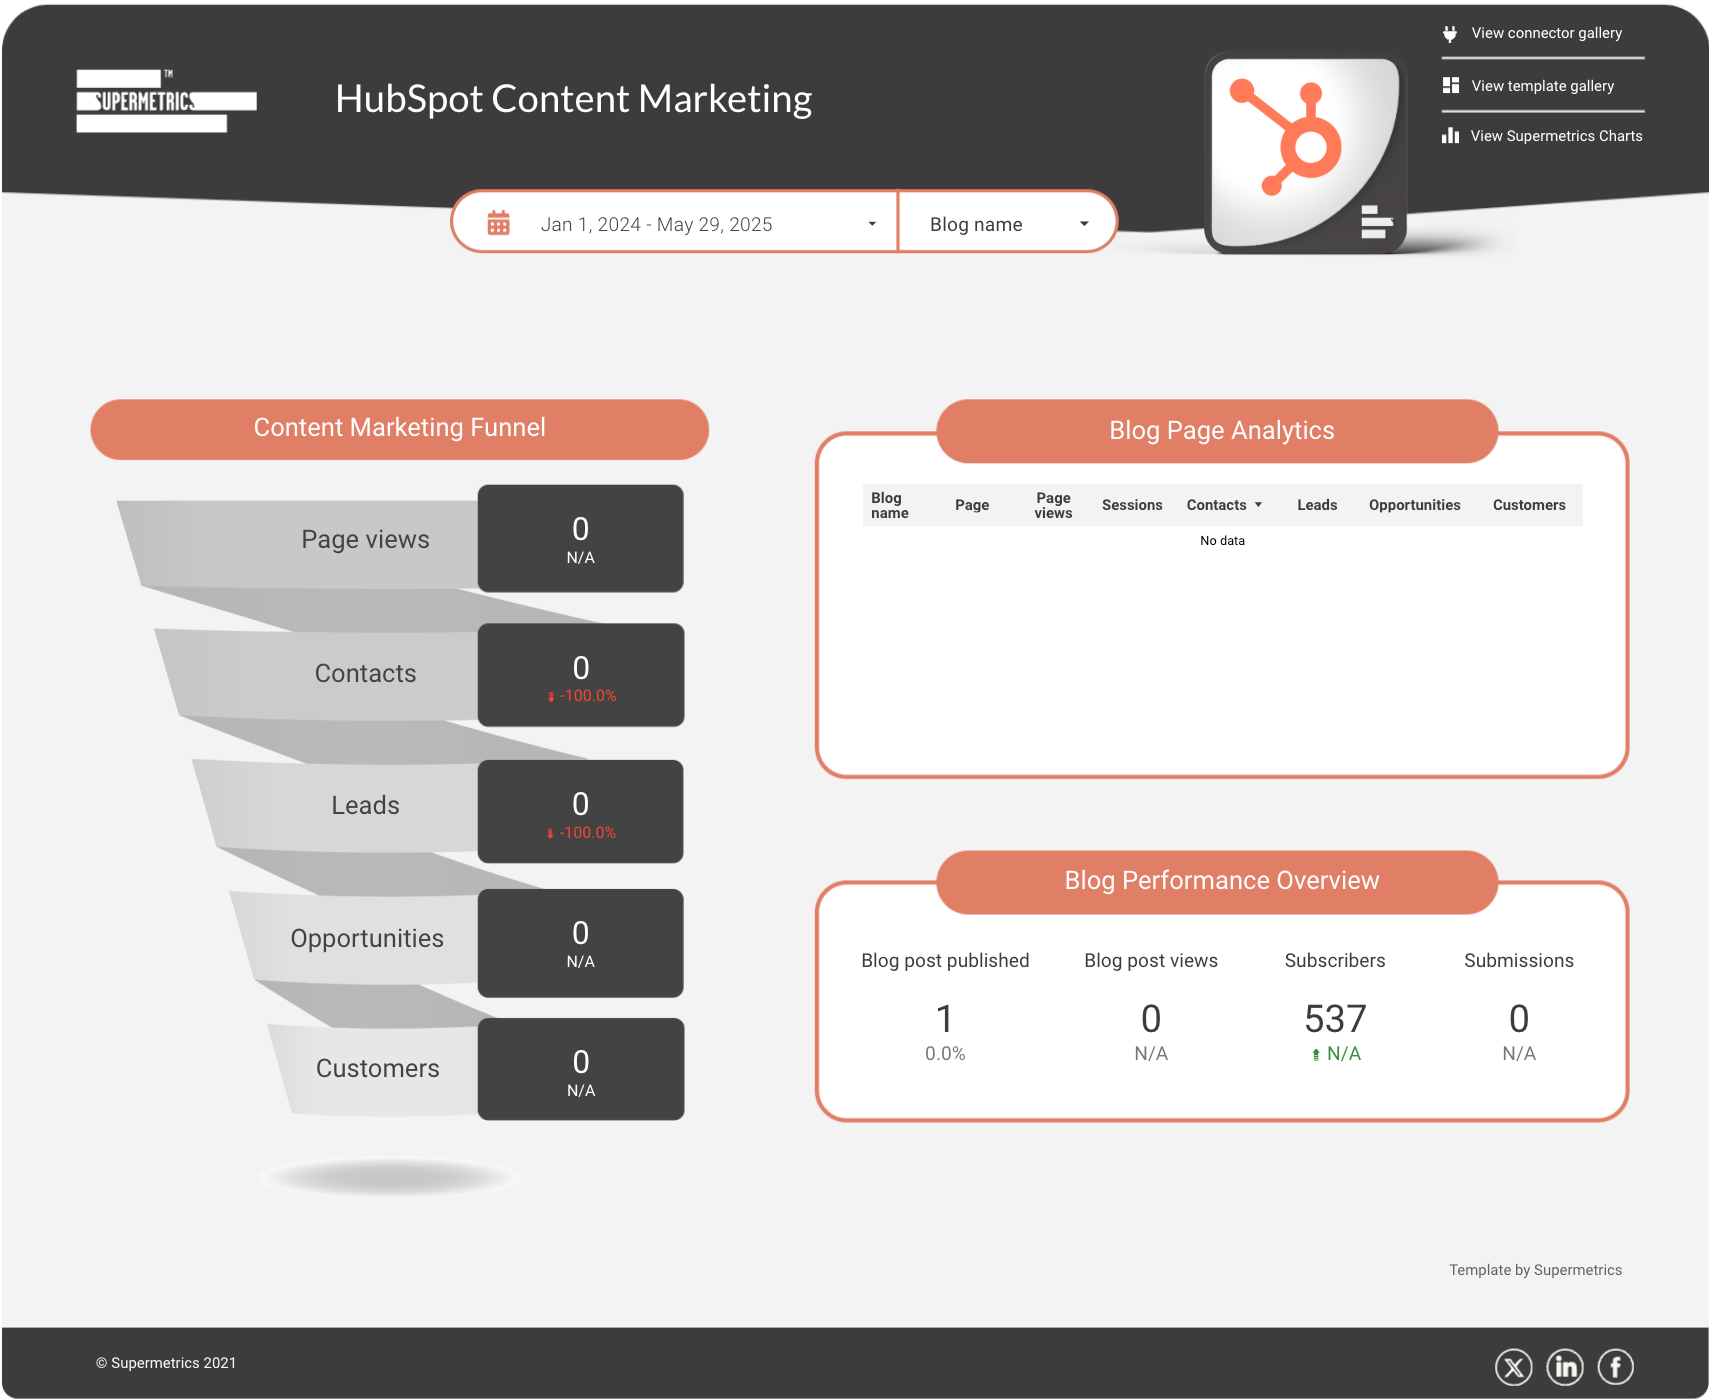Viewport: 1710px width, 1399px height.
Task: Open the LinkedIn social icon
Action: [x=1564, y=1366]
